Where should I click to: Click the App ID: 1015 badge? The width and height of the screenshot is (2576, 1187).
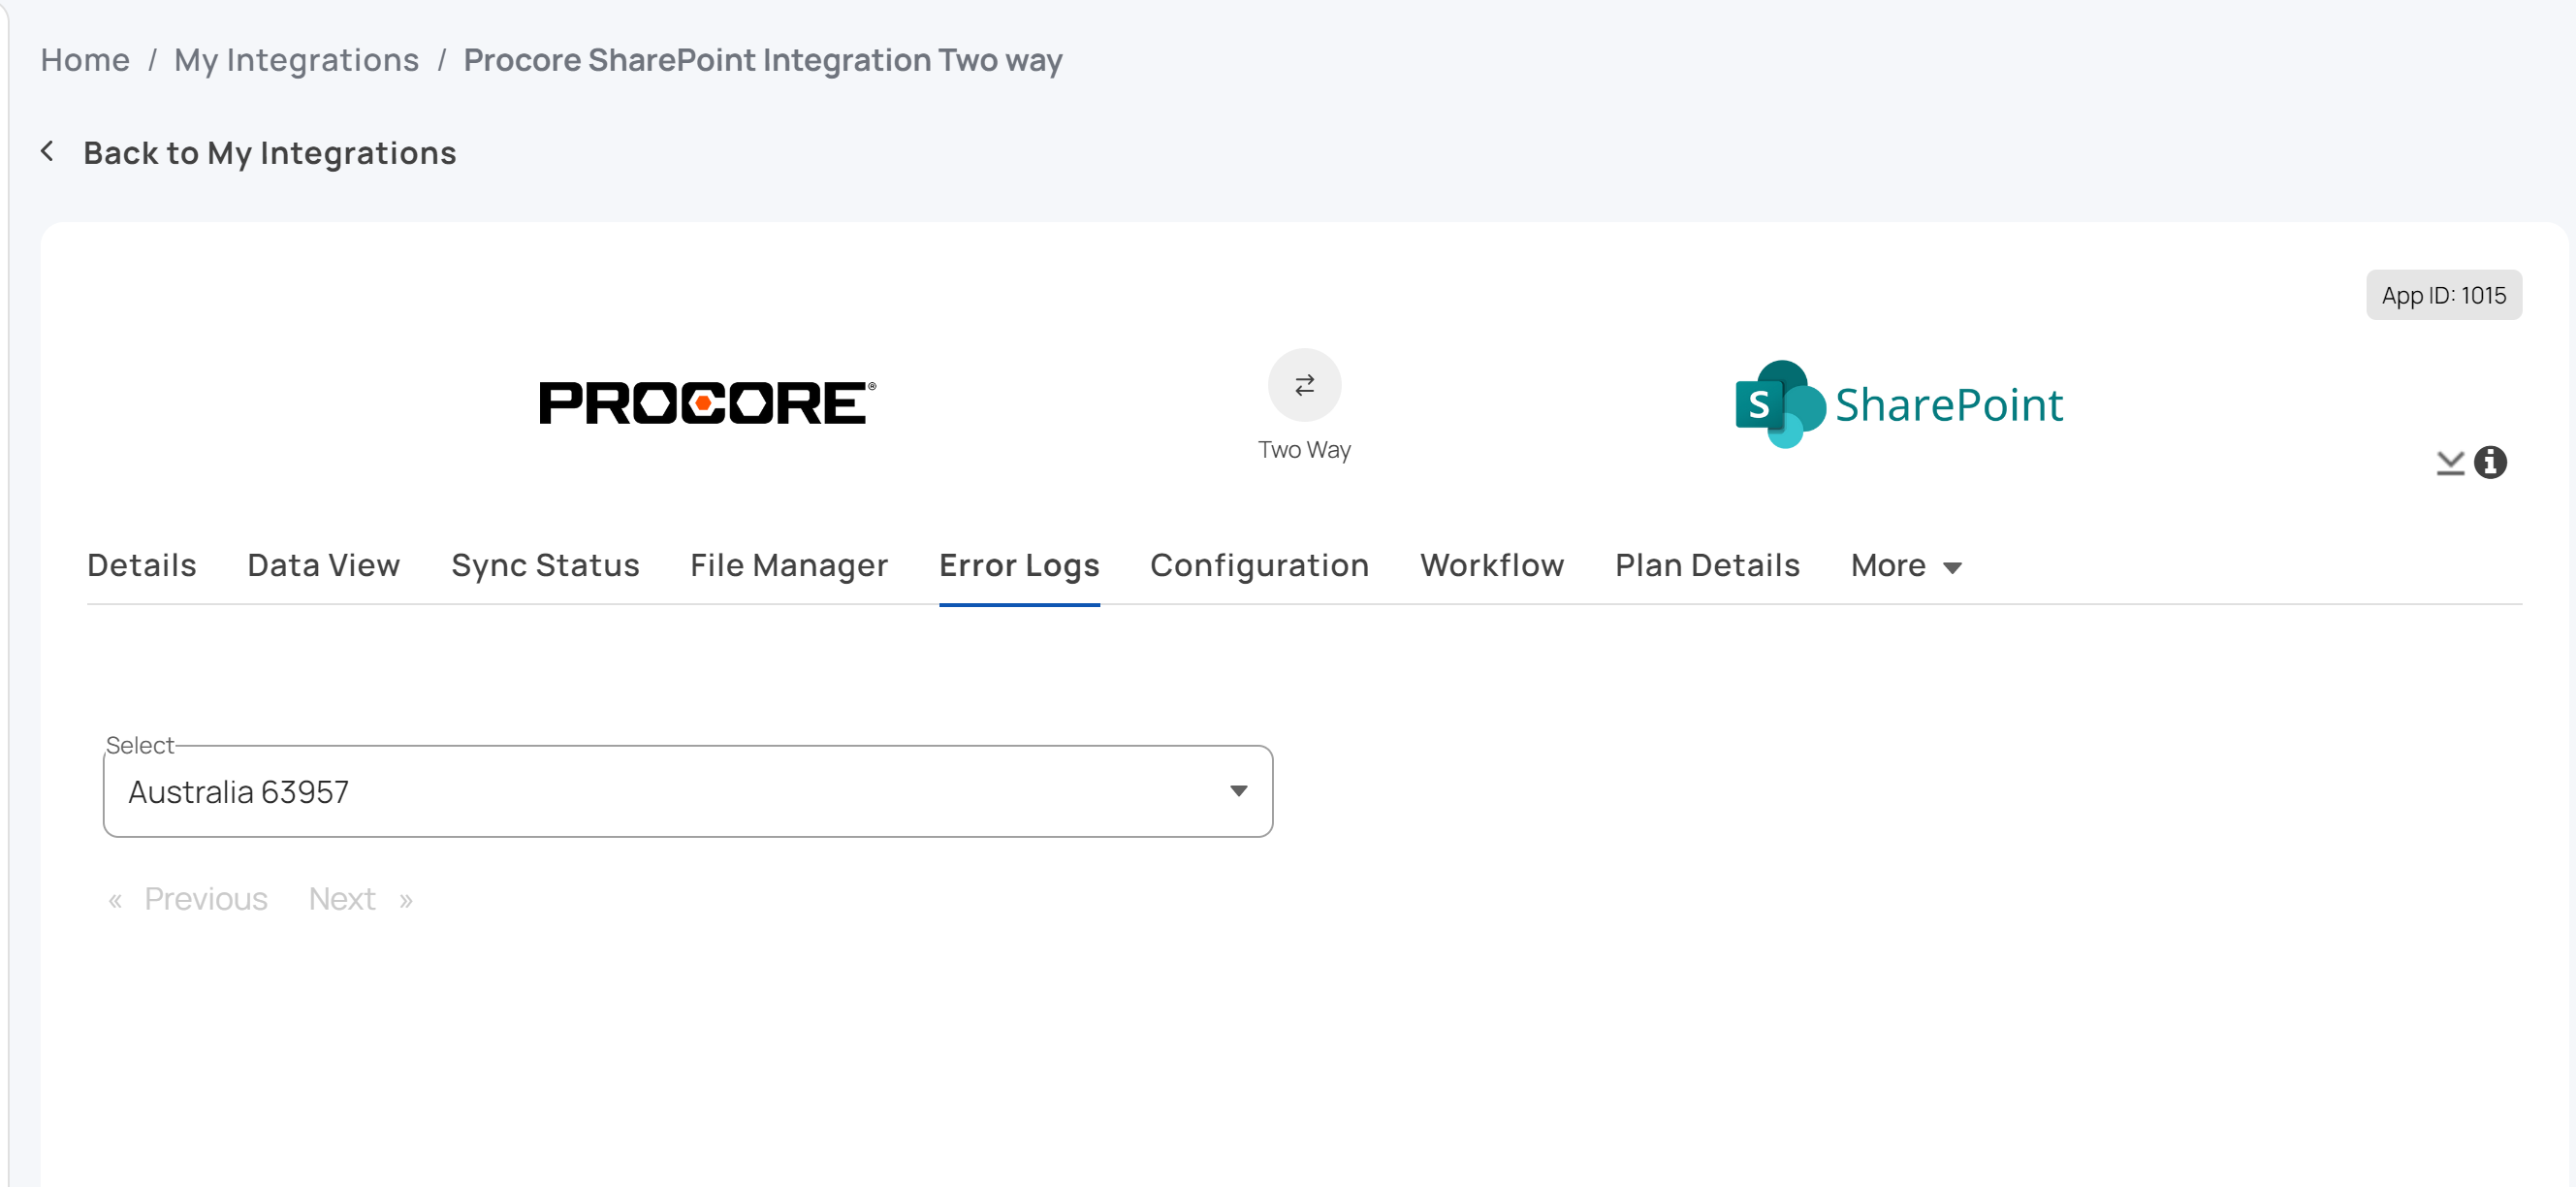2443,295
